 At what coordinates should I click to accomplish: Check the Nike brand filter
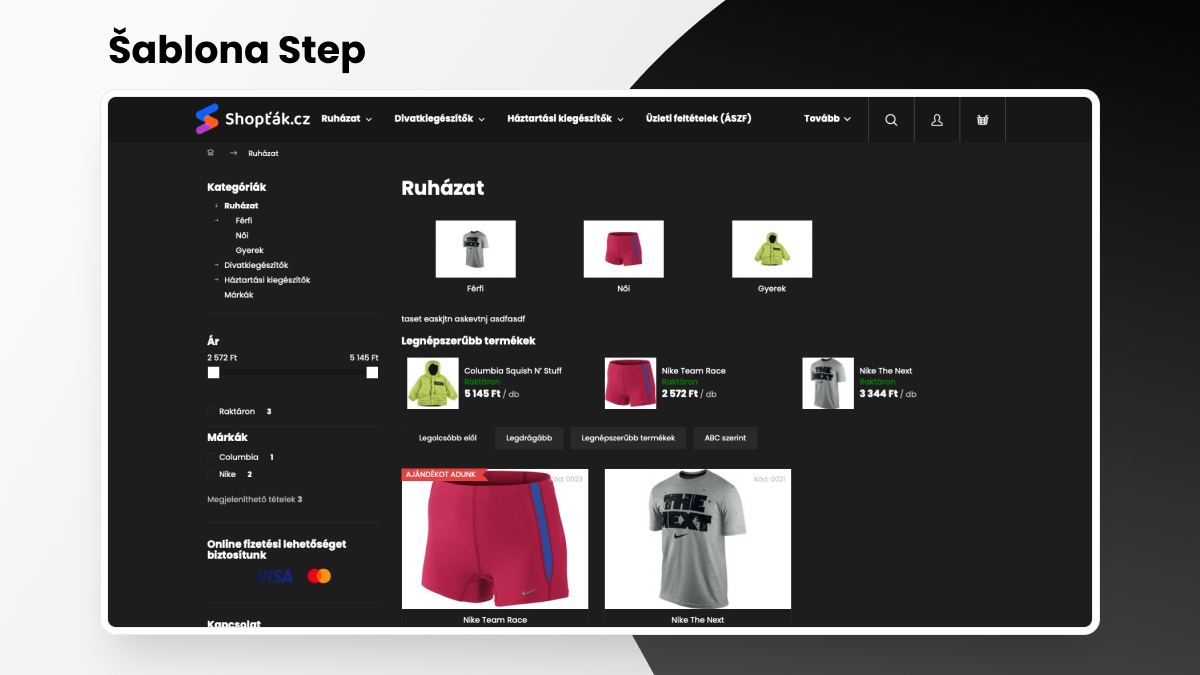click(x=211, y=474)
